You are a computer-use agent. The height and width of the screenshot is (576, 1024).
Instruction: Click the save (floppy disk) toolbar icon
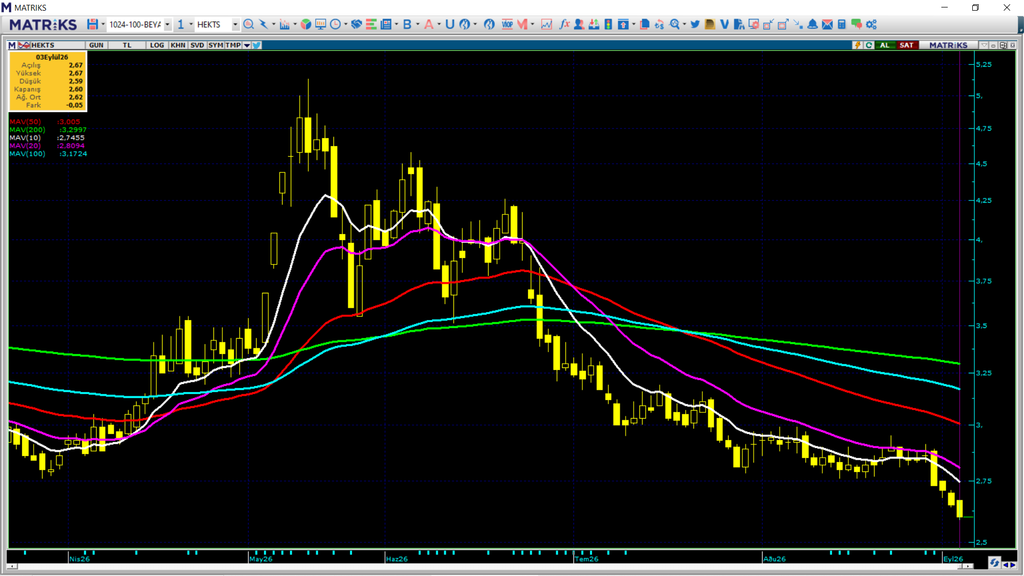click(x=92, y=24)
